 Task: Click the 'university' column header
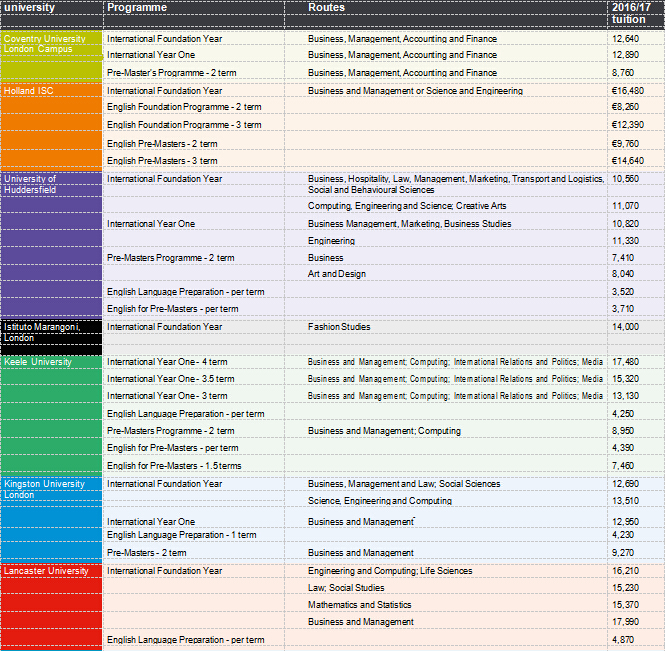click(x=29, y=8)
